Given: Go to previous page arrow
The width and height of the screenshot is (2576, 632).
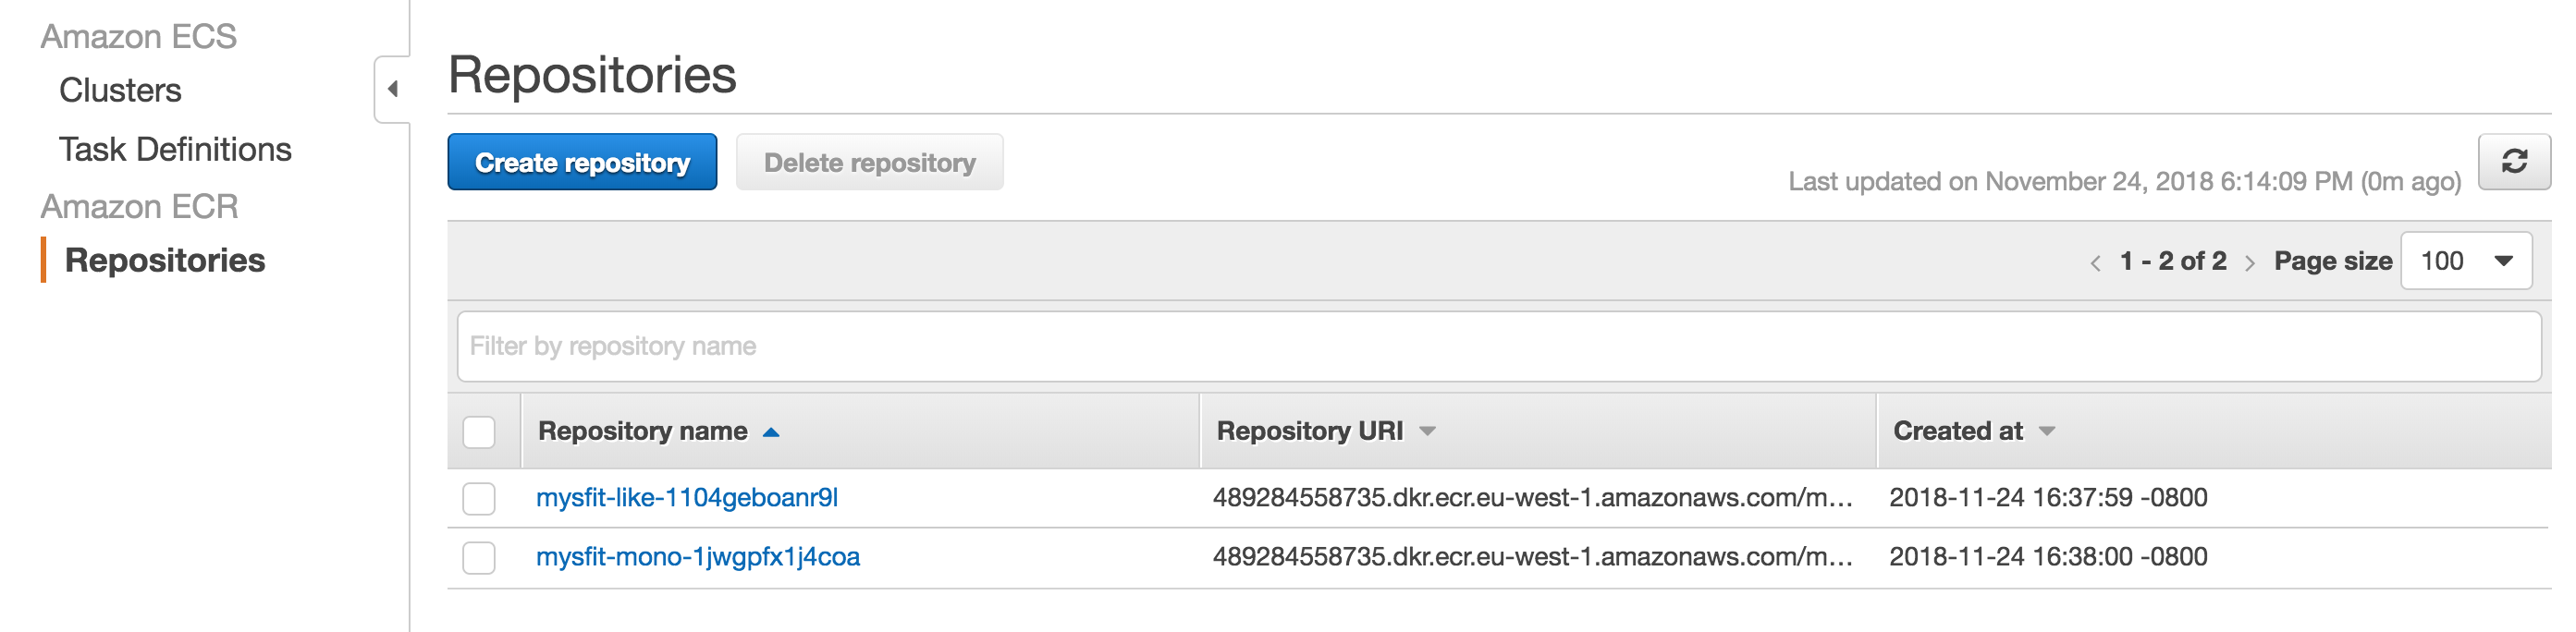Looking at the screenshot, I should point(2095,263).
